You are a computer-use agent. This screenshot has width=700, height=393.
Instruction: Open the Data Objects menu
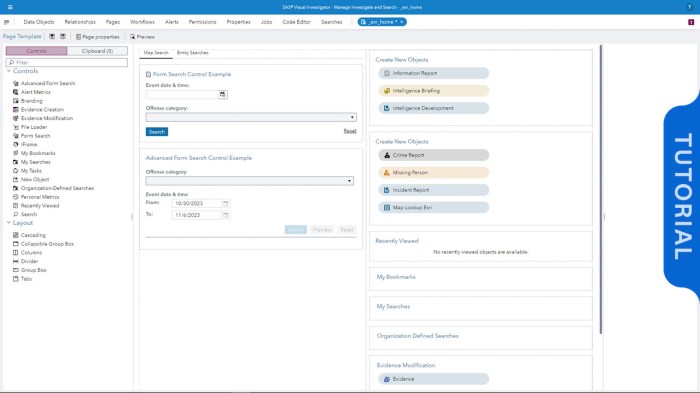(x=39, y=22)
